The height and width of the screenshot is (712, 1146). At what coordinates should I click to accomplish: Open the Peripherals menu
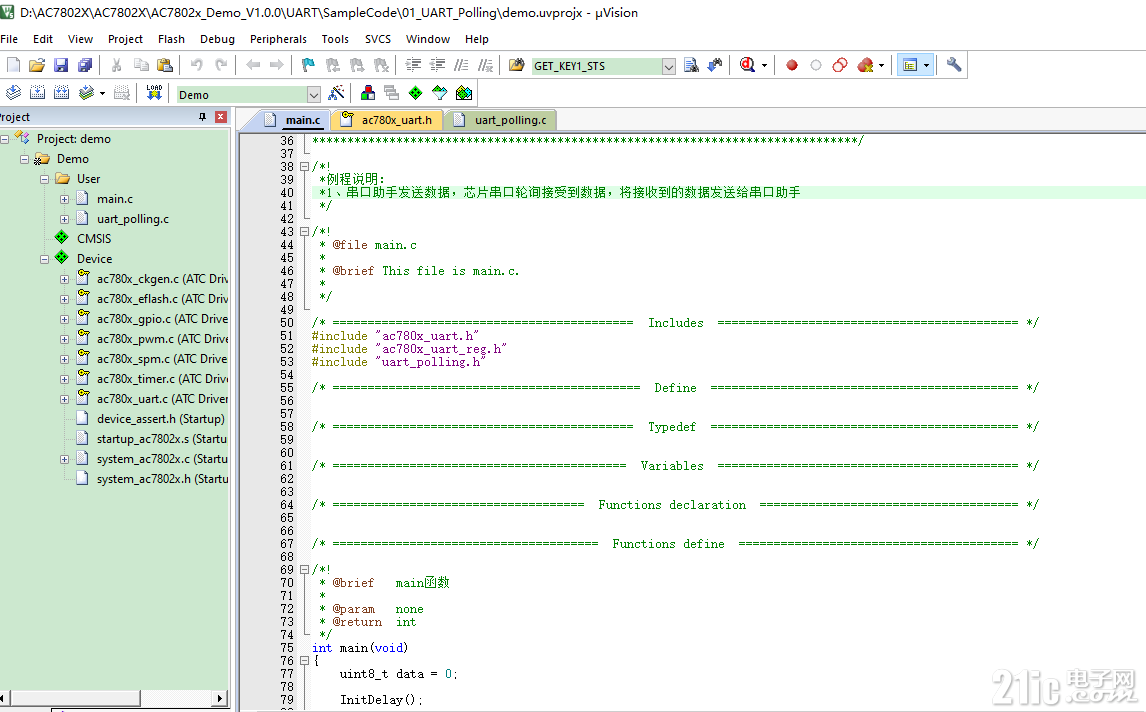(x=278, y=39)
